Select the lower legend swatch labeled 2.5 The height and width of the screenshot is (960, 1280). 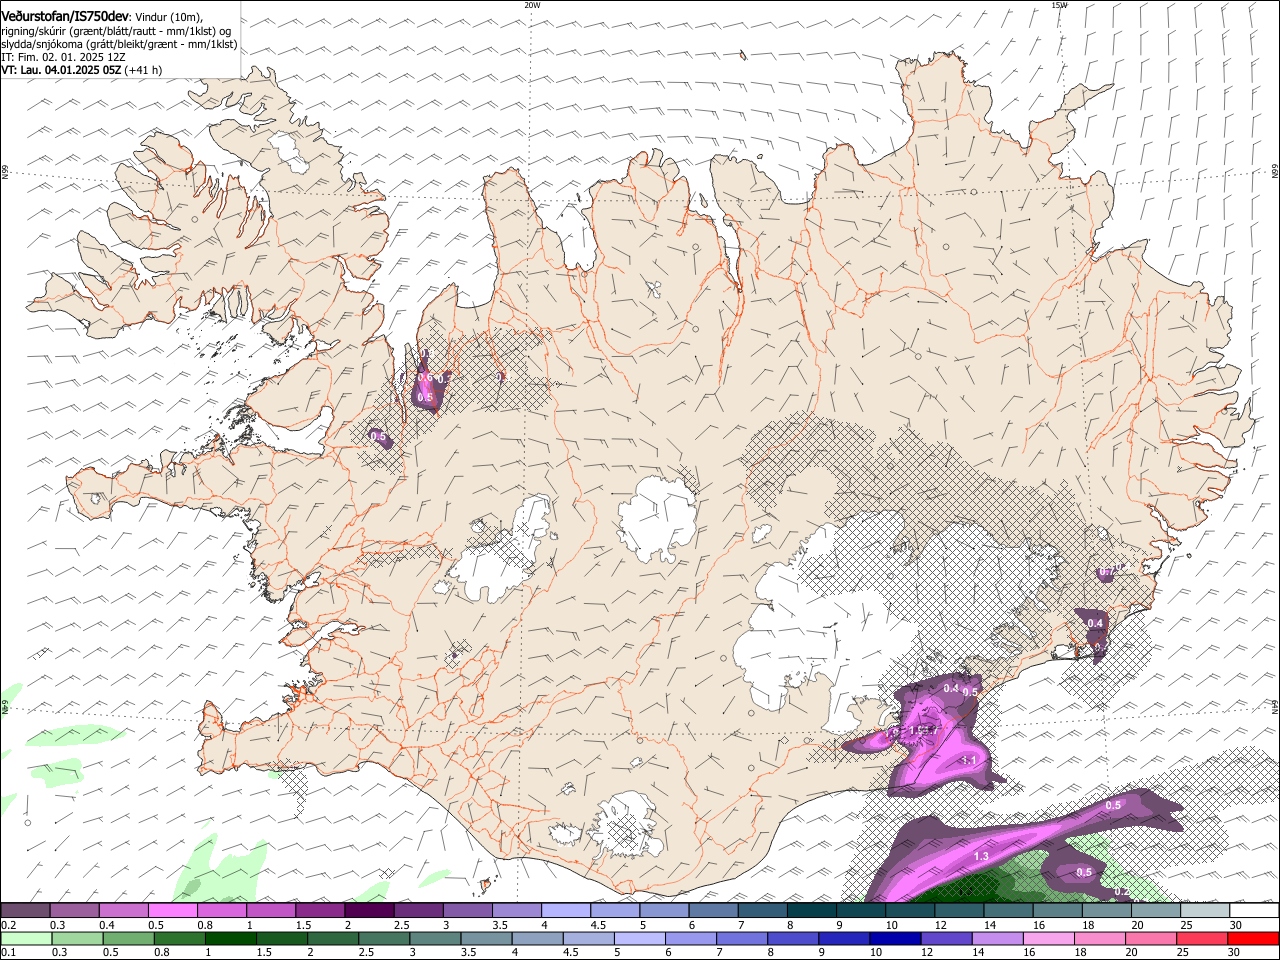coord(384,939)
